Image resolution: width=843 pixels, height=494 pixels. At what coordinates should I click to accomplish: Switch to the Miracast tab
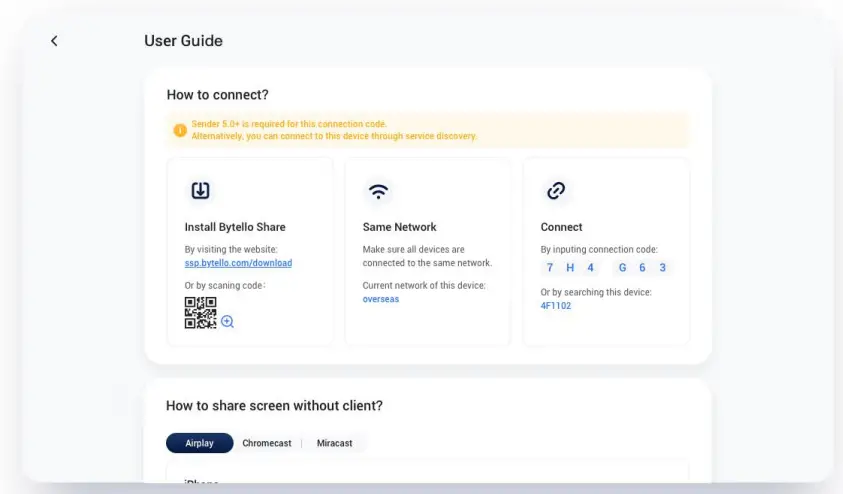(334, 443)
